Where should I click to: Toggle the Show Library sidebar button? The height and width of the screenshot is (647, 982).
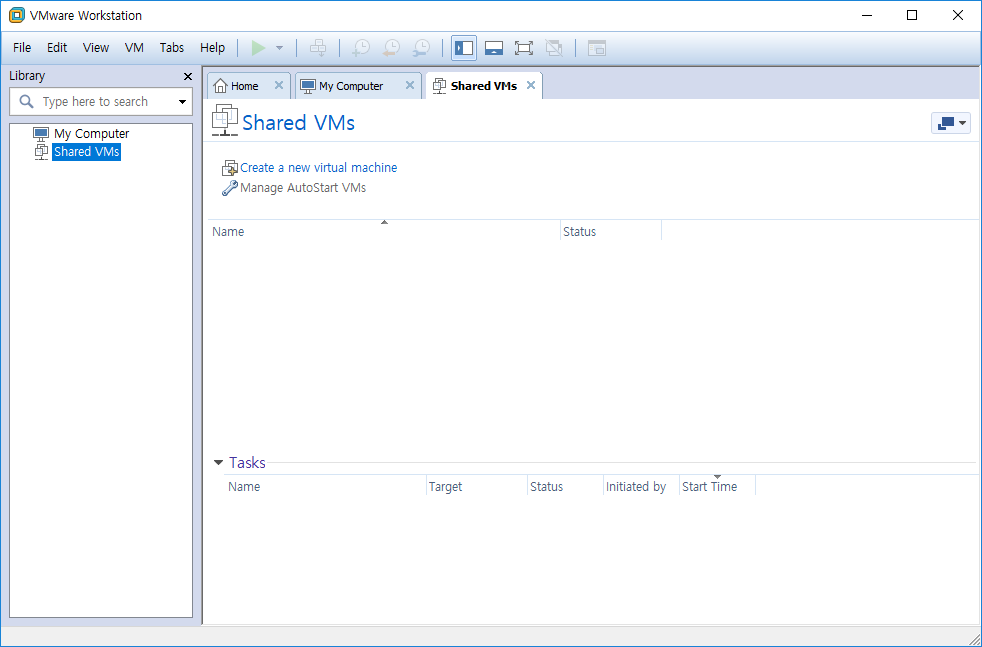(x=464, y=48)
